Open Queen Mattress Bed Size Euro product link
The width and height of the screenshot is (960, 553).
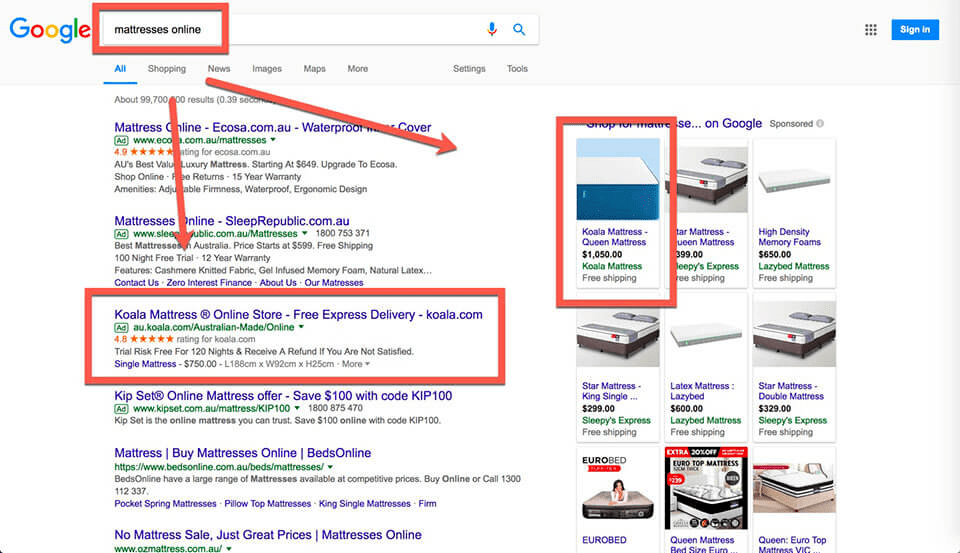point(703,545)
